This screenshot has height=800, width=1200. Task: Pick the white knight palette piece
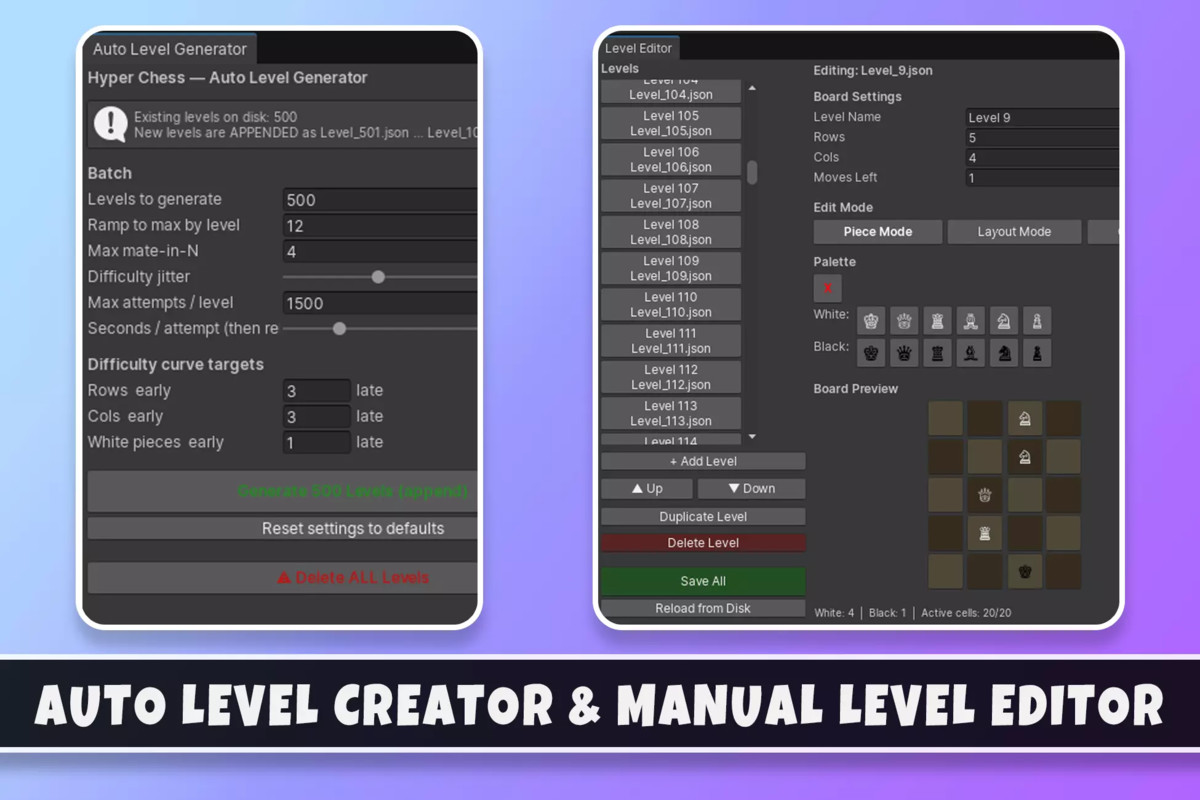pos(1004,320)
